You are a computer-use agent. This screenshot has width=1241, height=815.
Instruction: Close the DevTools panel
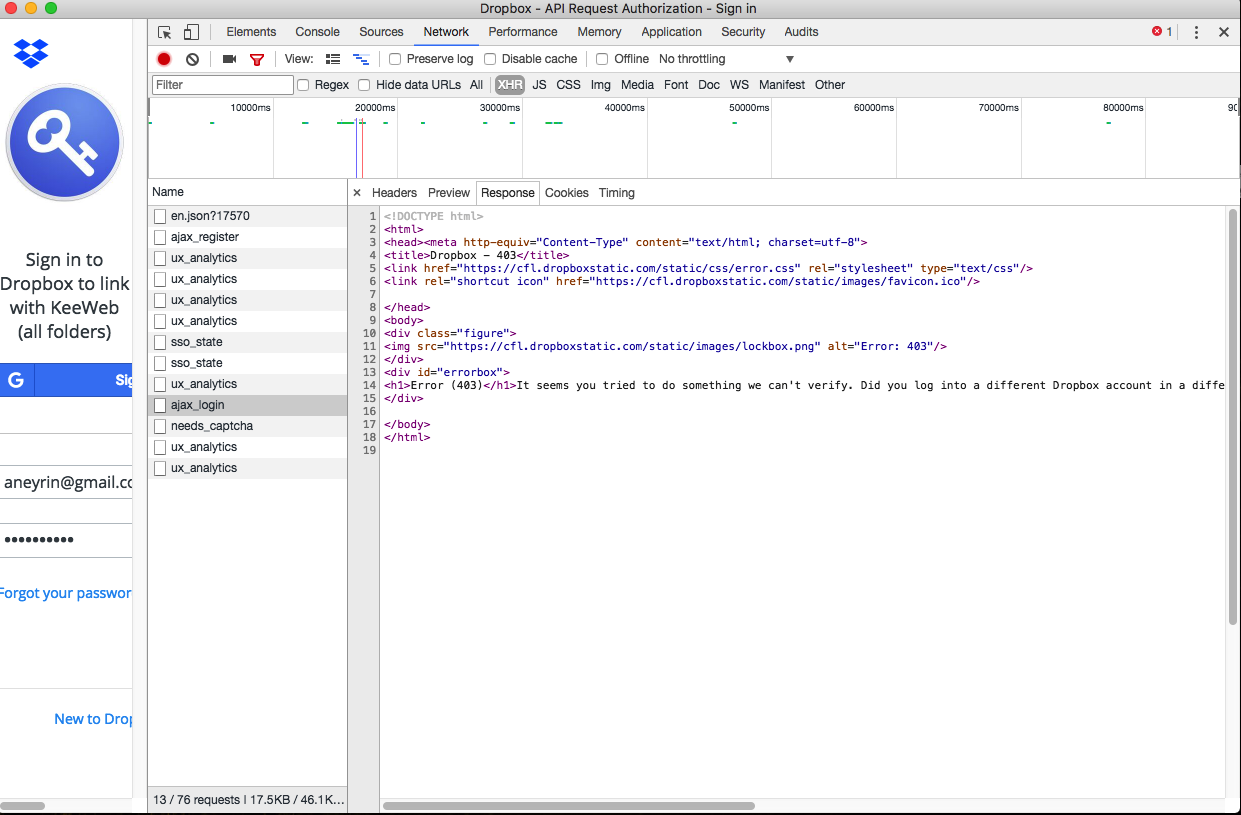point(1223,32)
